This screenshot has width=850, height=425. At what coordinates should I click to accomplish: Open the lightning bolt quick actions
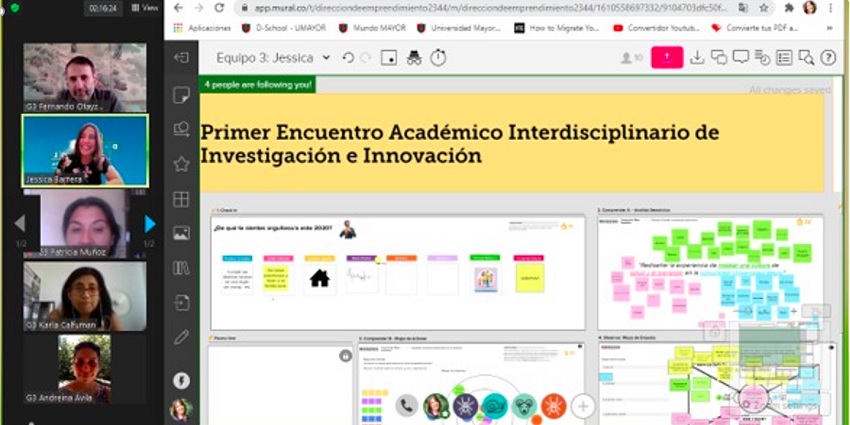(x=181, y=381)
